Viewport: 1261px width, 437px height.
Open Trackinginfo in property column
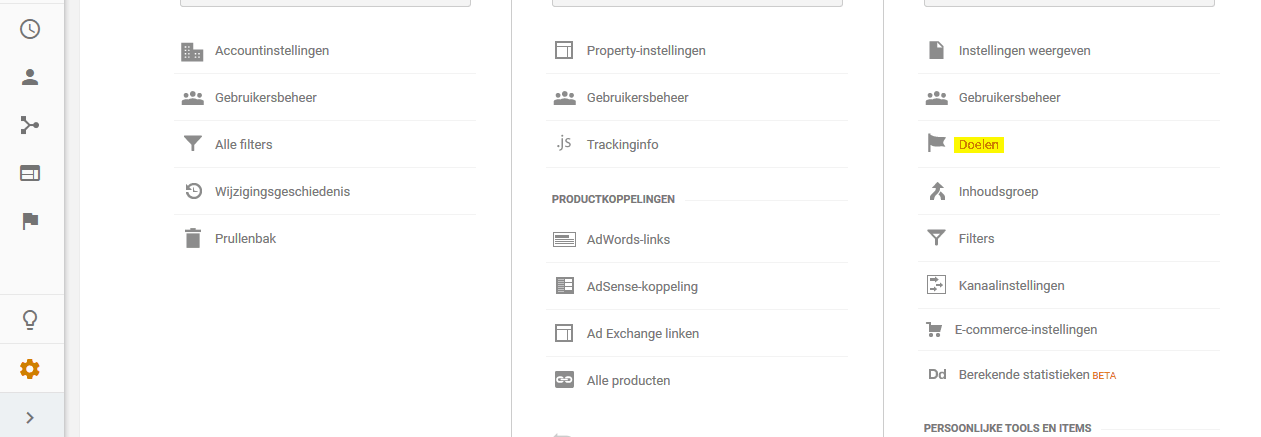coord(623,144)
